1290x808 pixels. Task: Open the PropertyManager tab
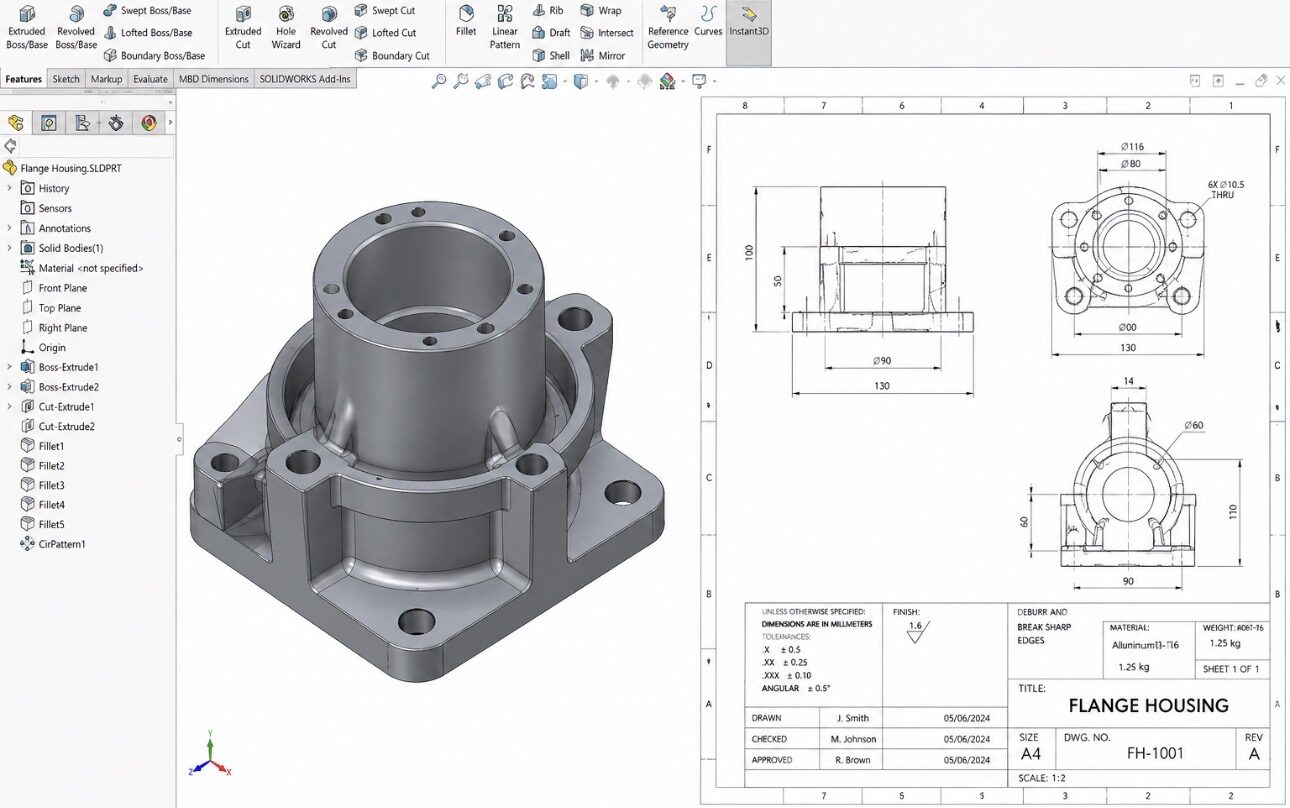click(x=48, y=123)
